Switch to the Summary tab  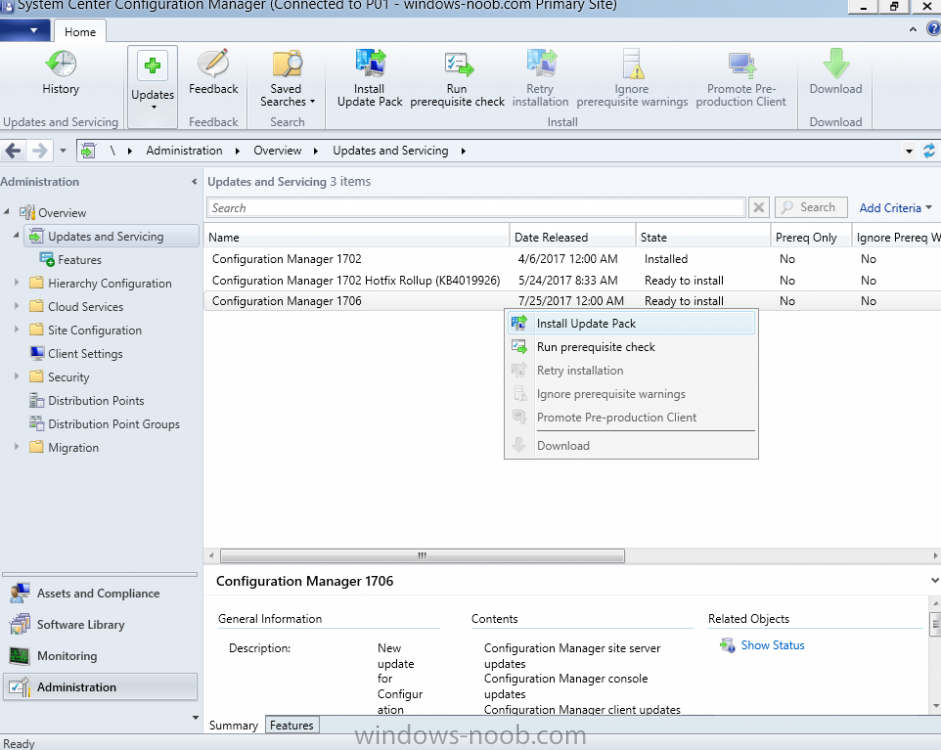tap(233, 725)
